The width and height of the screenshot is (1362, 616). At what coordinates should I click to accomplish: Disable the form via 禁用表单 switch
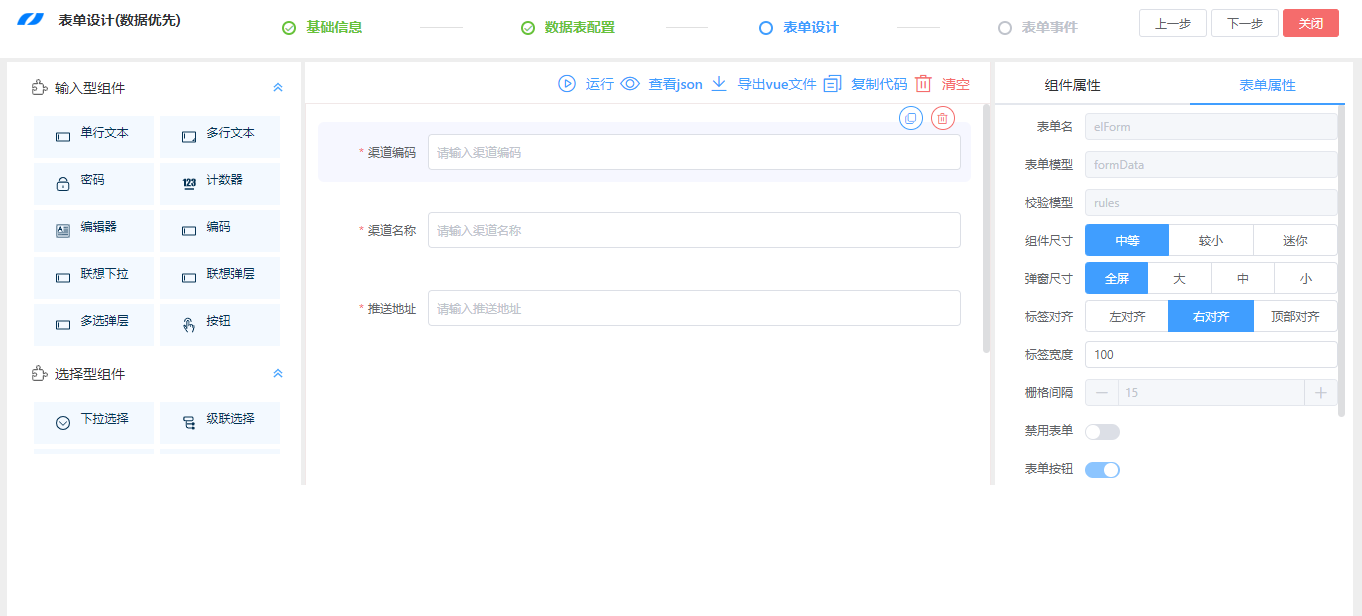coord(1102,431)
